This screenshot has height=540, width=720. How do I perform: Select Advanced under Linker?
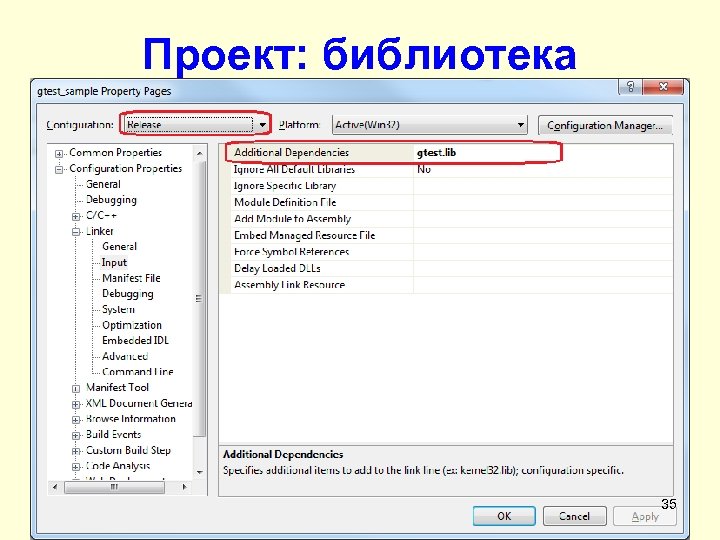125,356
